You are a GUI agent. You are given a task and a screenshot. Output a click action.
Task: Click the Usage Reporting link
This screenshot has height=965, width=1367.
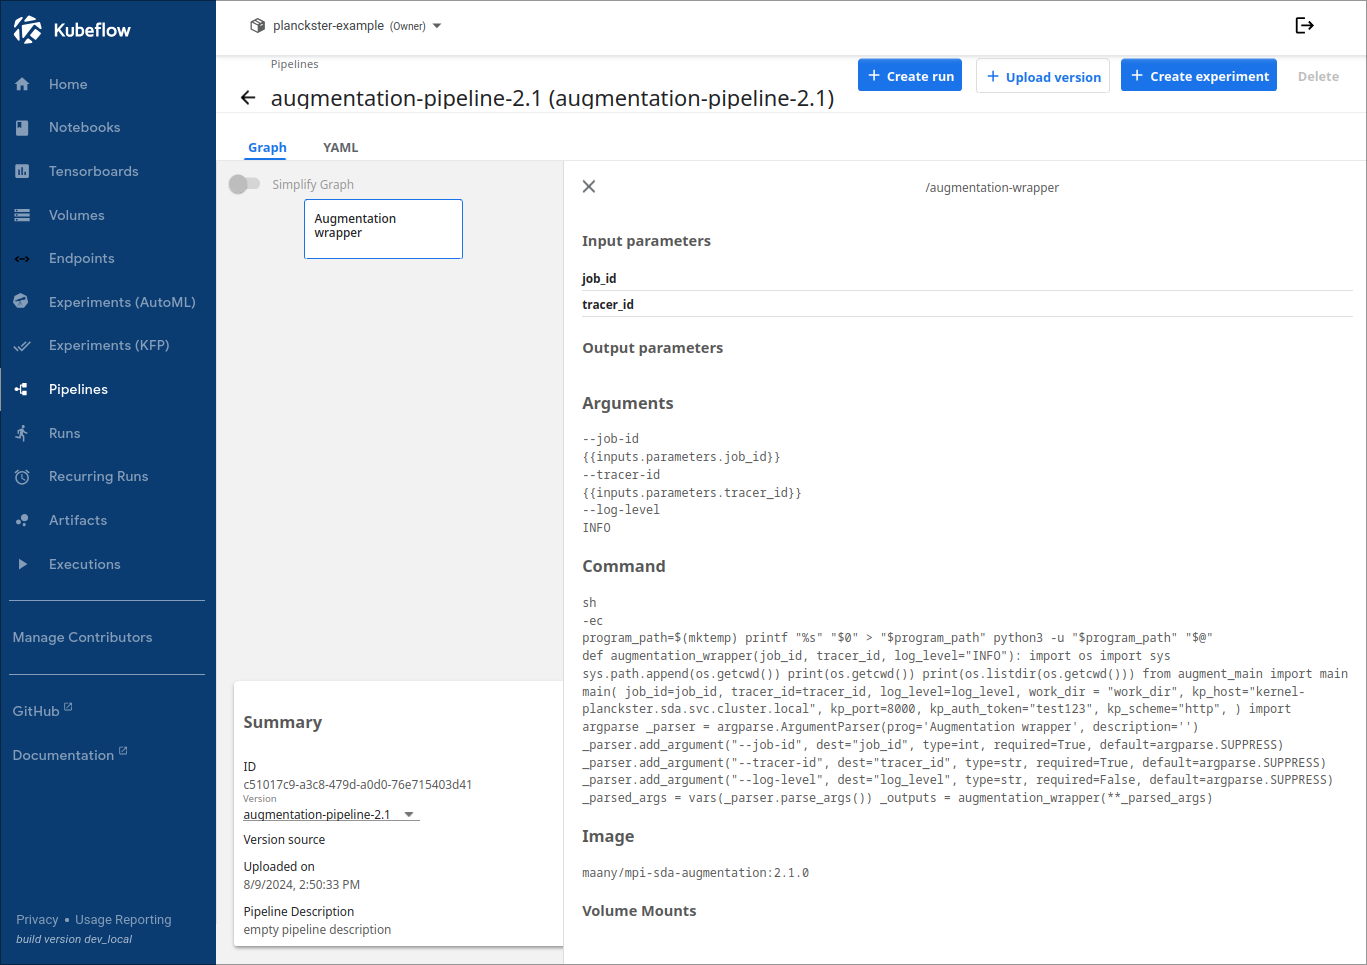[123, 920]
